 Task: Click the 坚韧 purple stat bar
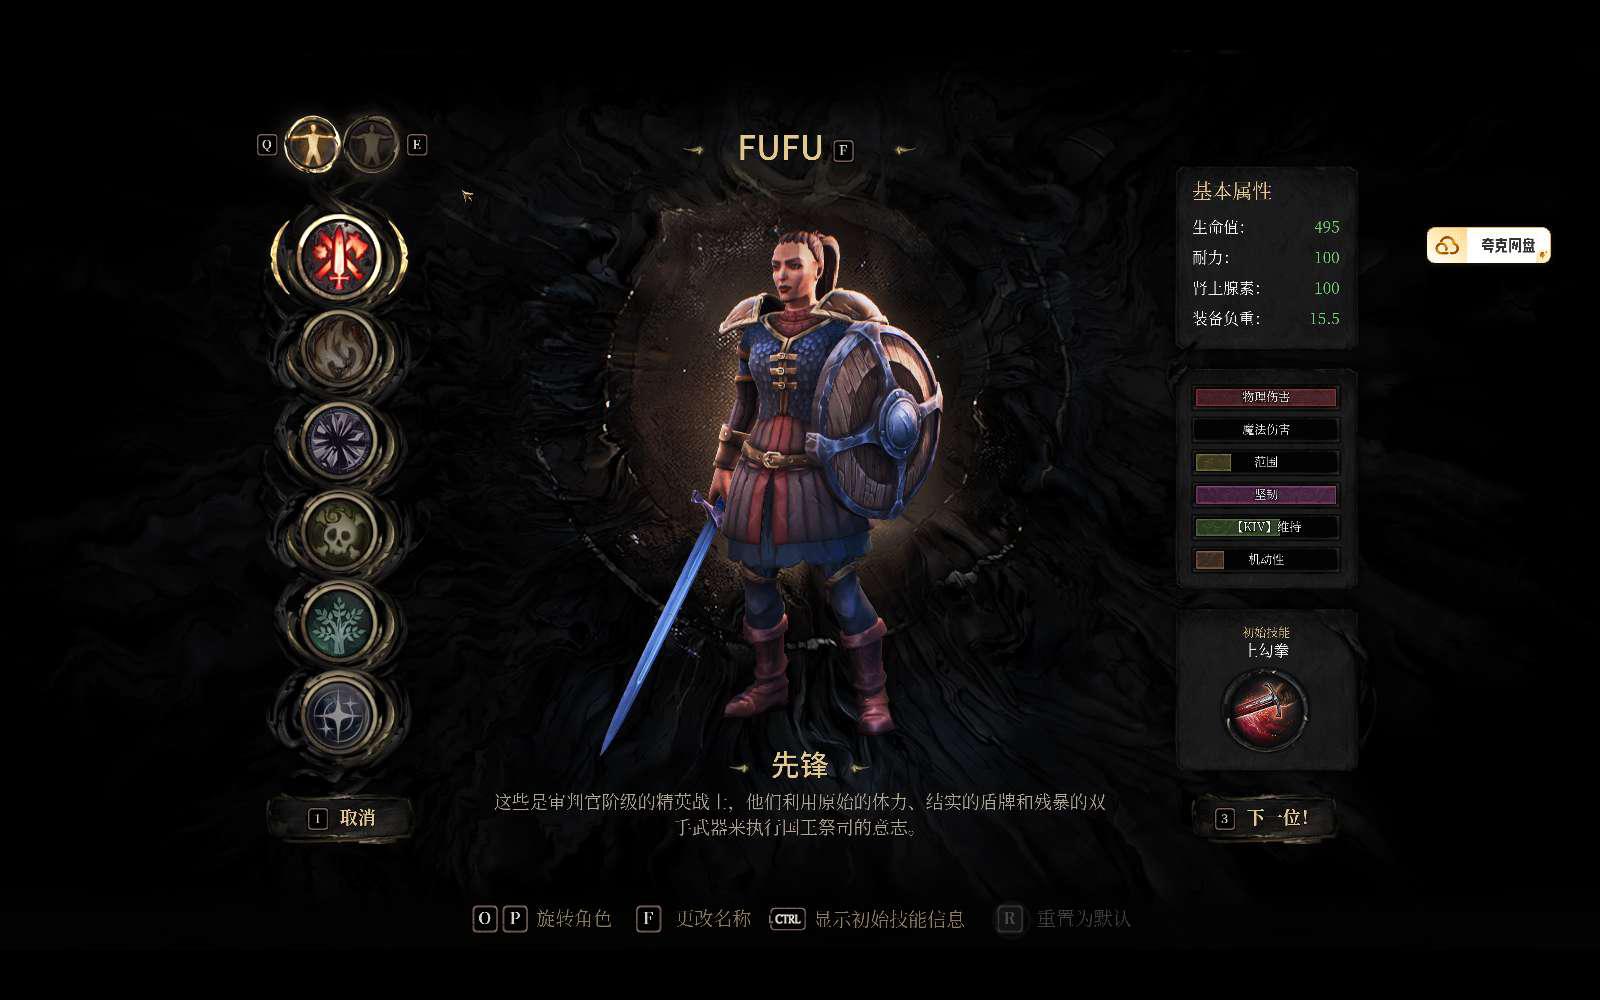pos(1266,494)
